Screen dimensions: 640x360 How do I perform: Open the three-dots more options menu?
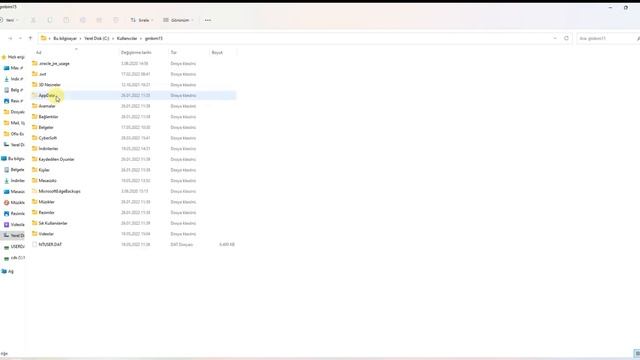point(208,20)
